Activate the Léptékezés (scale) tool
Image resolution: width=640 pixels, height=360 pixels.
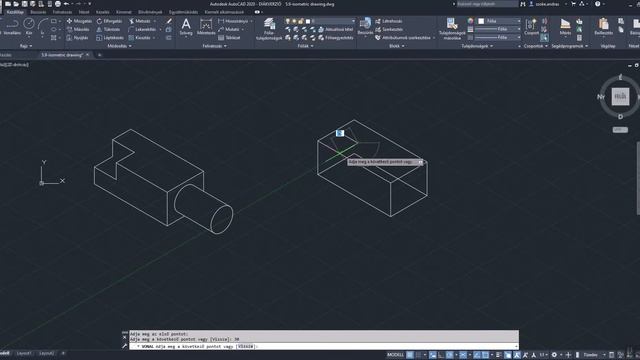point(110,38)
